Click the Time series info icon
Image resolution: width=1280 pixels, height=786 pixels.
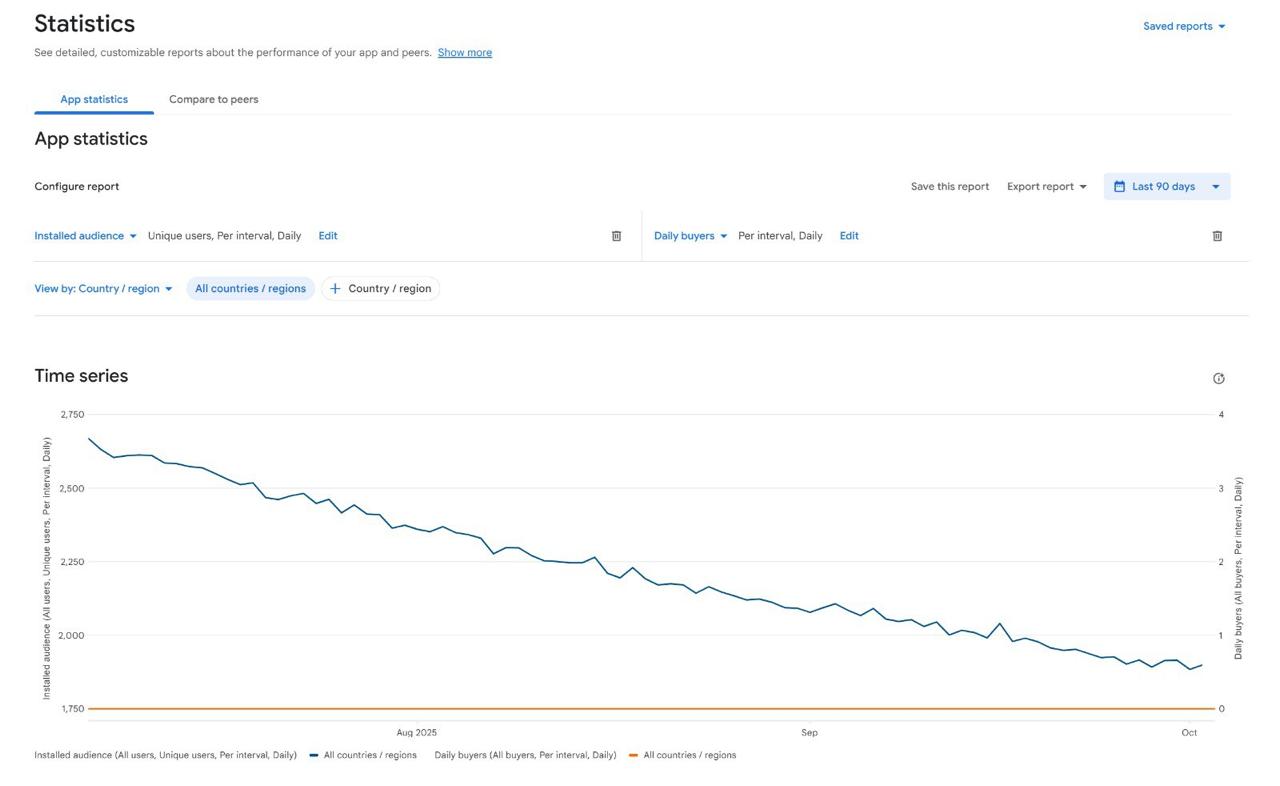(1218, 378)
